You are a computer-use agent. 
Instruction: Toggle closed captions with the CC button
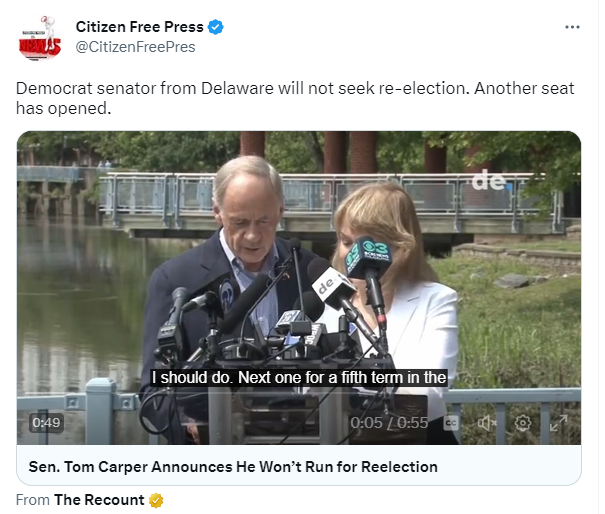click(x=451, y=423)
